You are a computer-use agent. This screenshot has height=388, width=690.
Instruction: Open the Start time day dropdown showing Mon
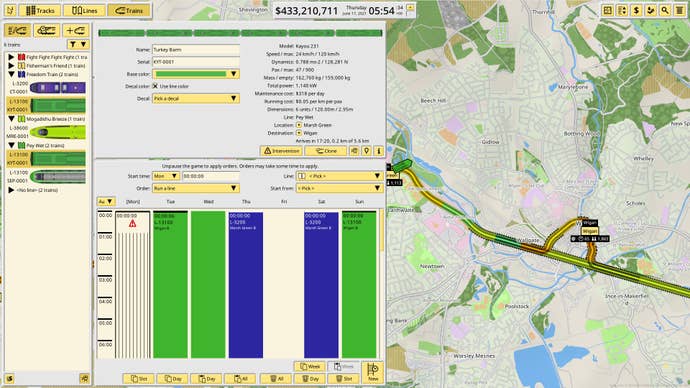[165, 176]
